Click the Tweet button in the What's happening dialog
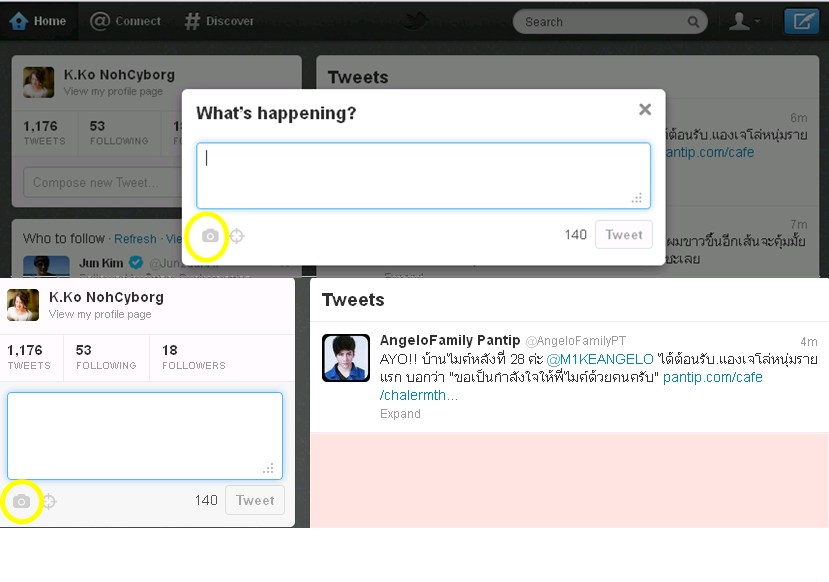The width and height of the screenshot is (829, 582). [624, 235]
